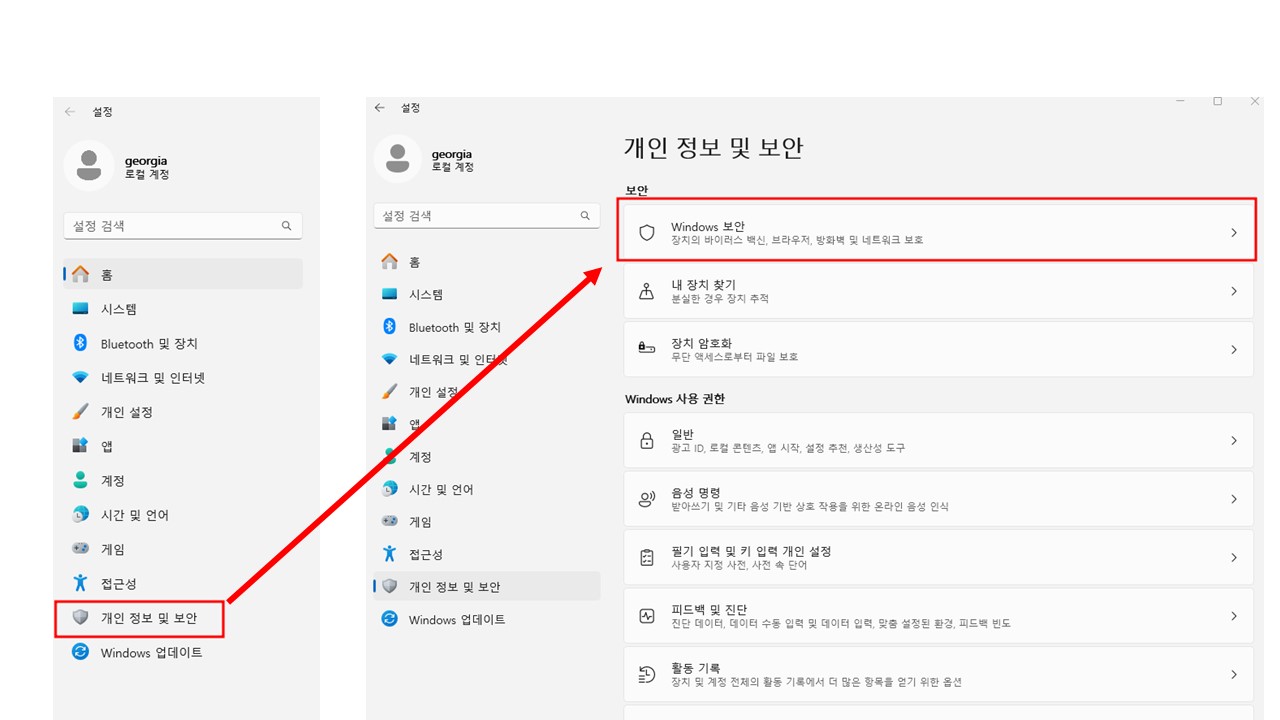This screenshot has height=720, width=1280.
Task: Click search magnifier in left window search box
Action: tap(286, 226)
